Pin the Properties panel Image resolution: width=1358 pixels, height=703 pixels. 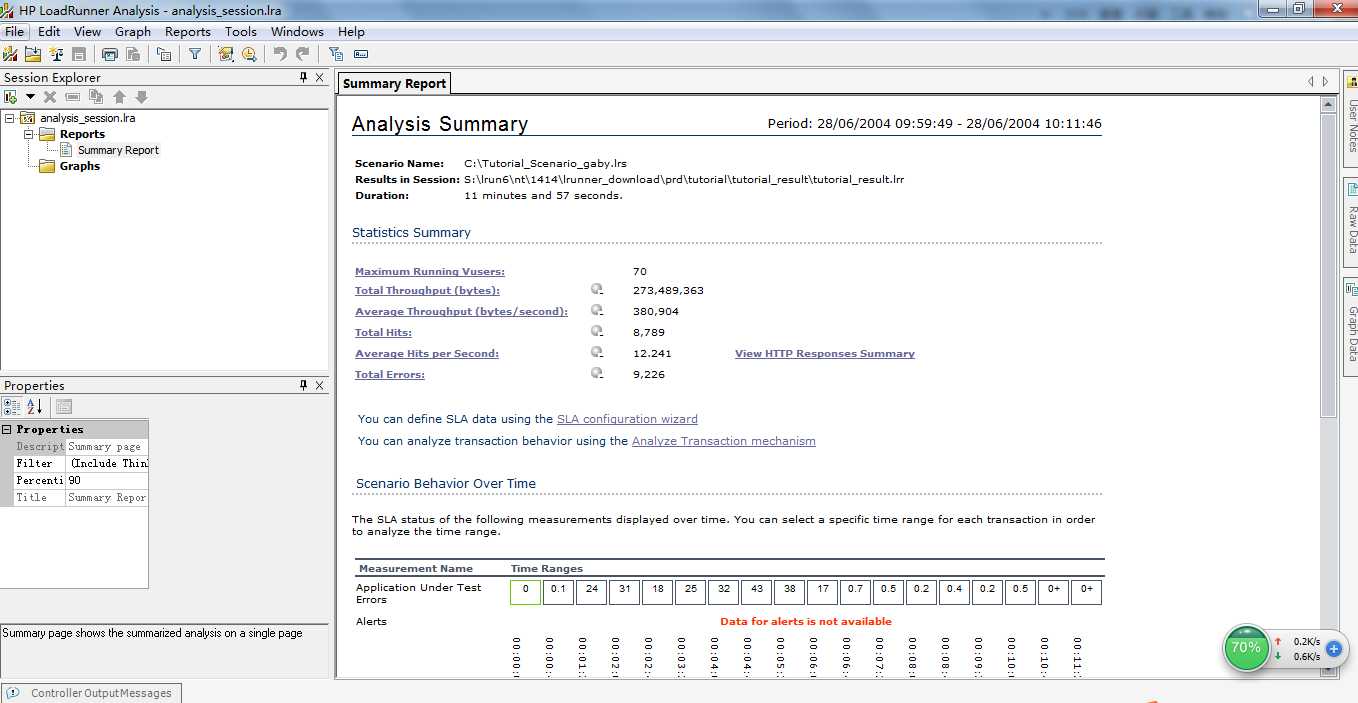304,385
